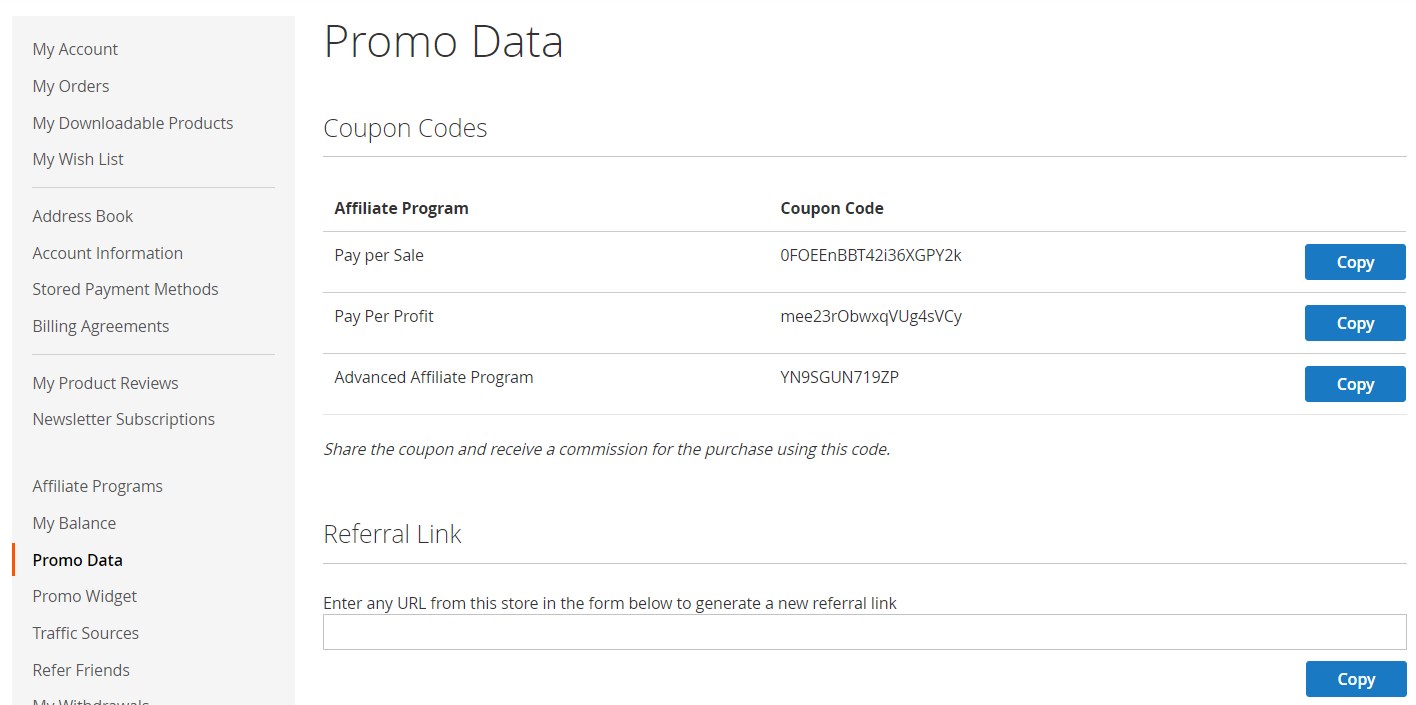Go to Traffic Sources

pyautogui.click(x=86, y=633)
